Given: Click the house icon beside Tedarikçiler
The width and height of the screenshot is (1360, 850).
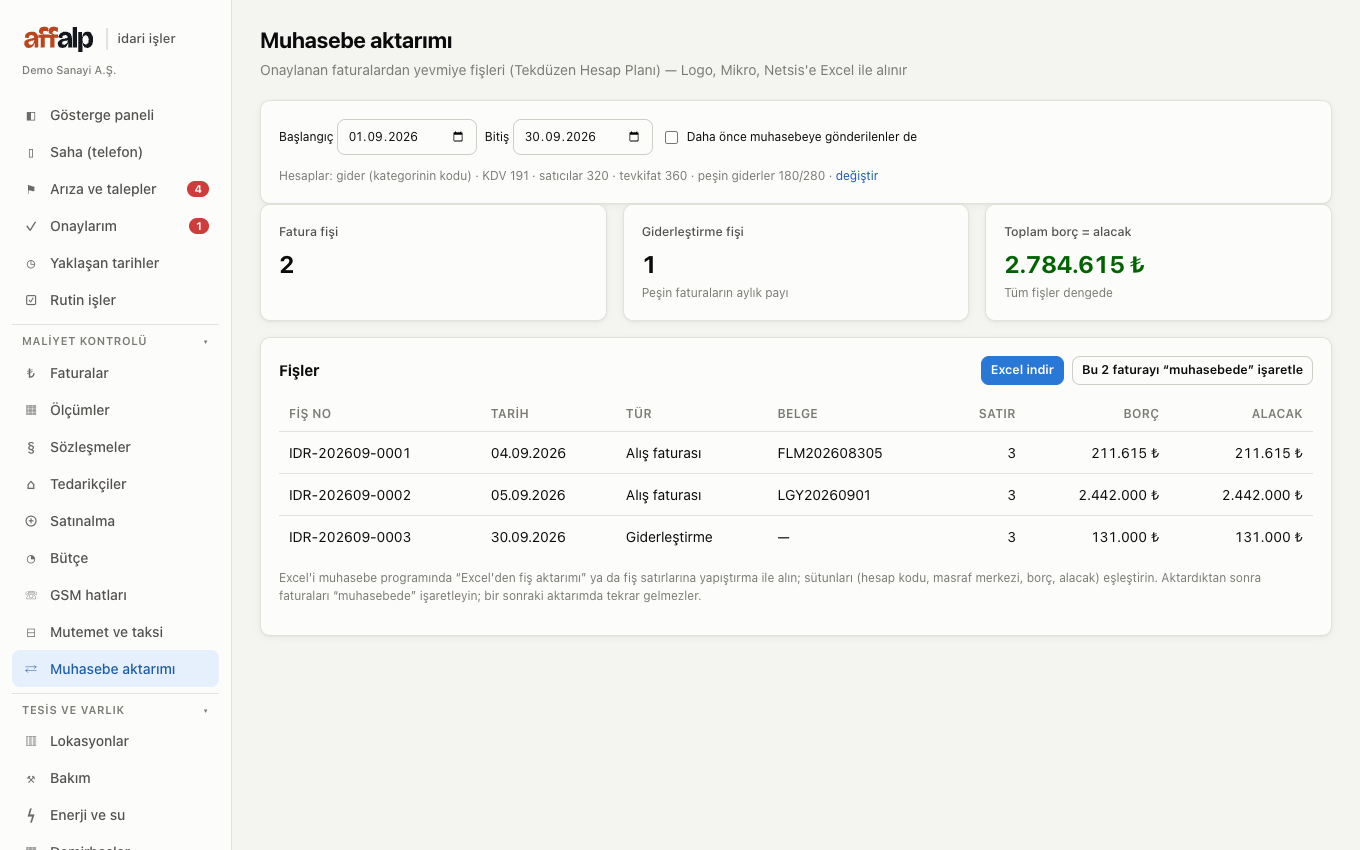Looking at the screenshot, I should click(31, 484).
